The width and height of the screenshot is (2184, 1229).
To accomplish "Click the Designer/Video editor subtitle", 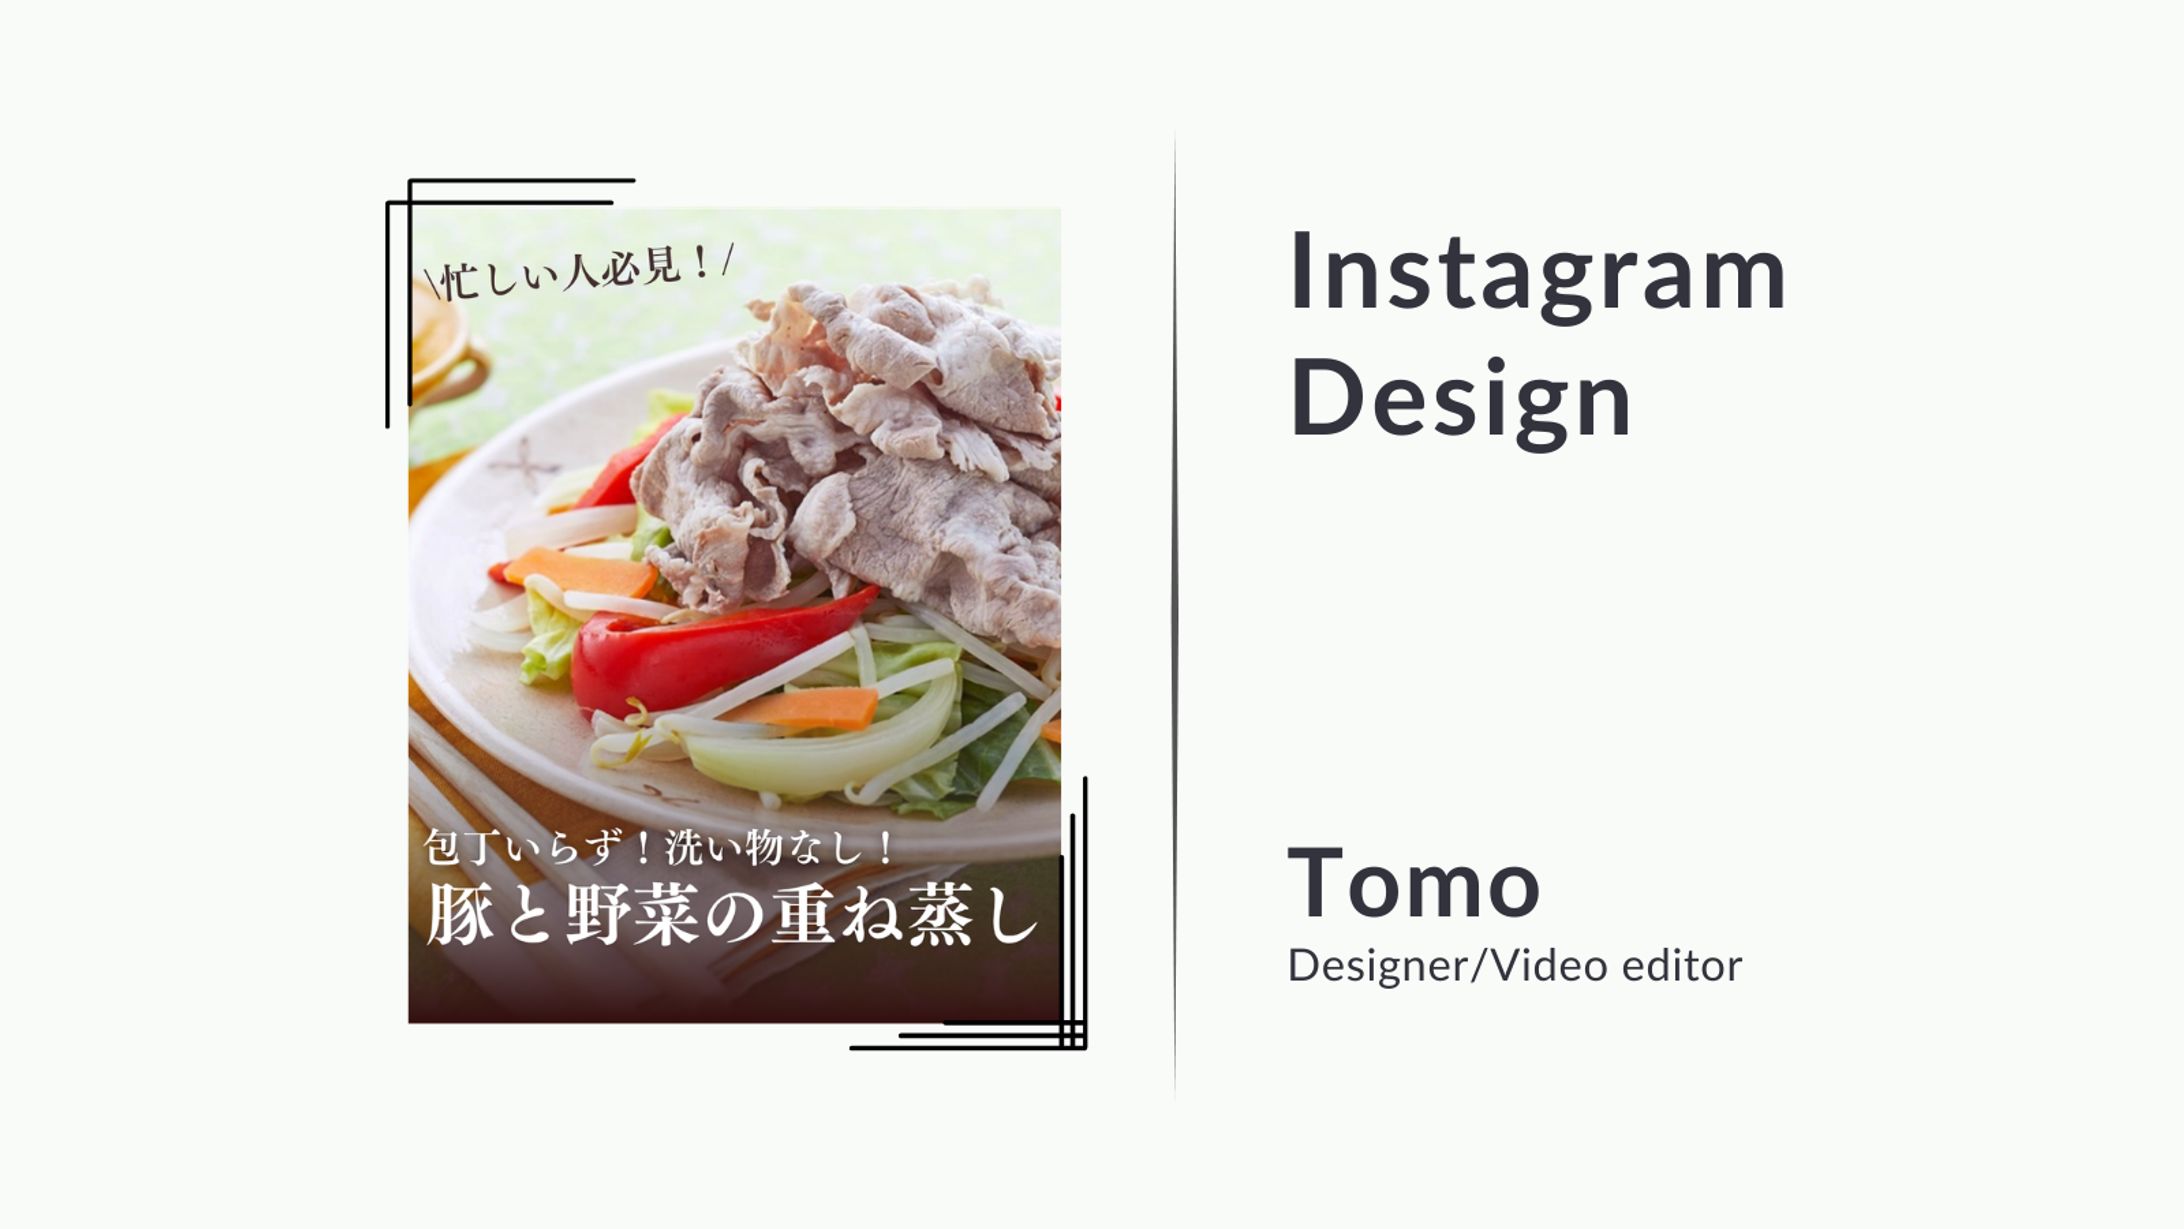I will [1514, 966].
